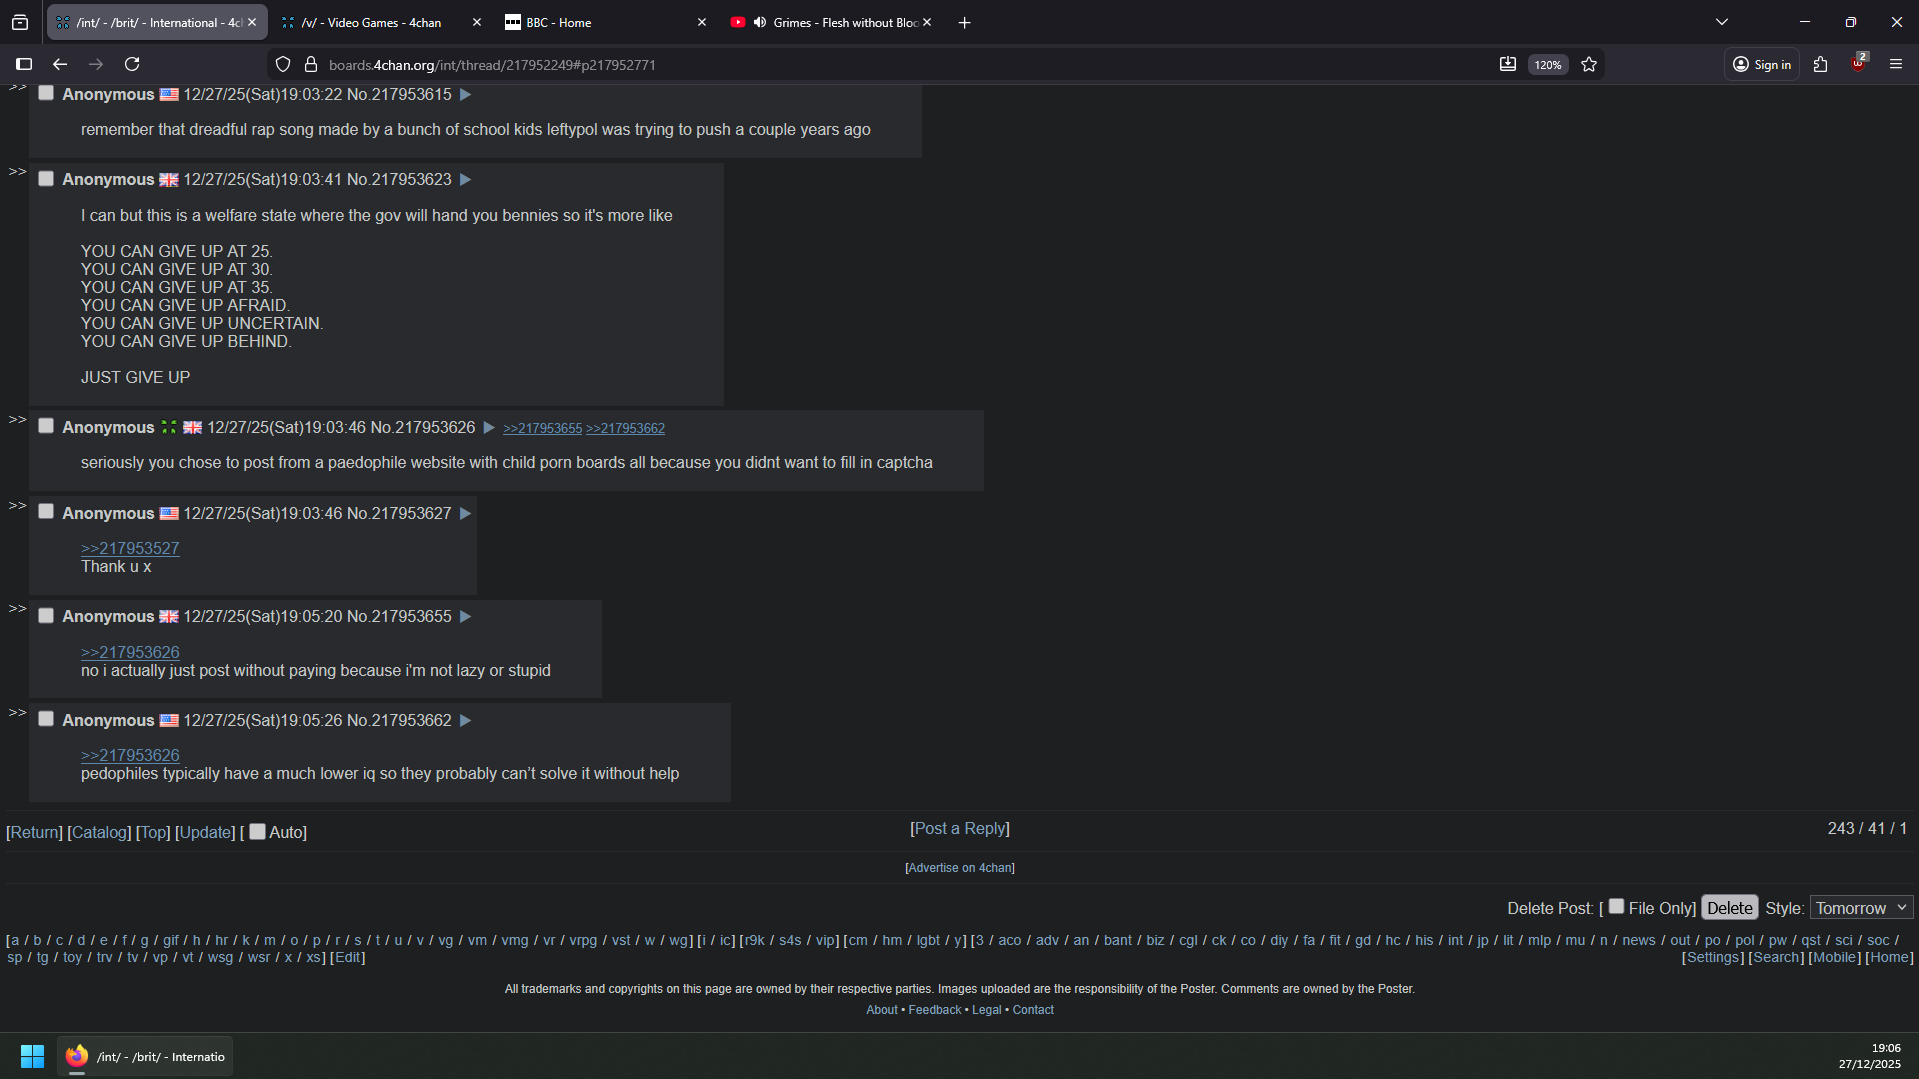Go back to previous page
The height and width of the screenshot is (1079, 1919).
(x=60, y=64)
